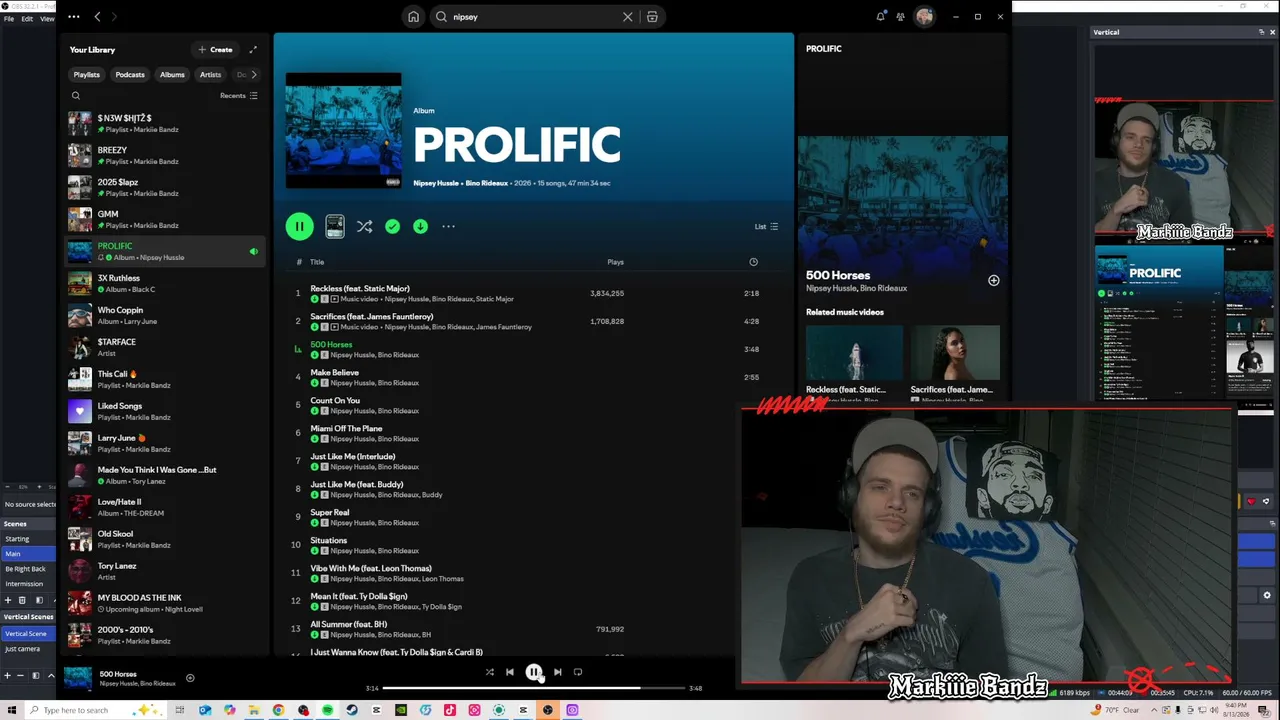This screenshot has height=720, width=1280.
Task: Click the Spotify search field containing 'nipsey'
Action: pyautogui.click(x=548, y=17)
